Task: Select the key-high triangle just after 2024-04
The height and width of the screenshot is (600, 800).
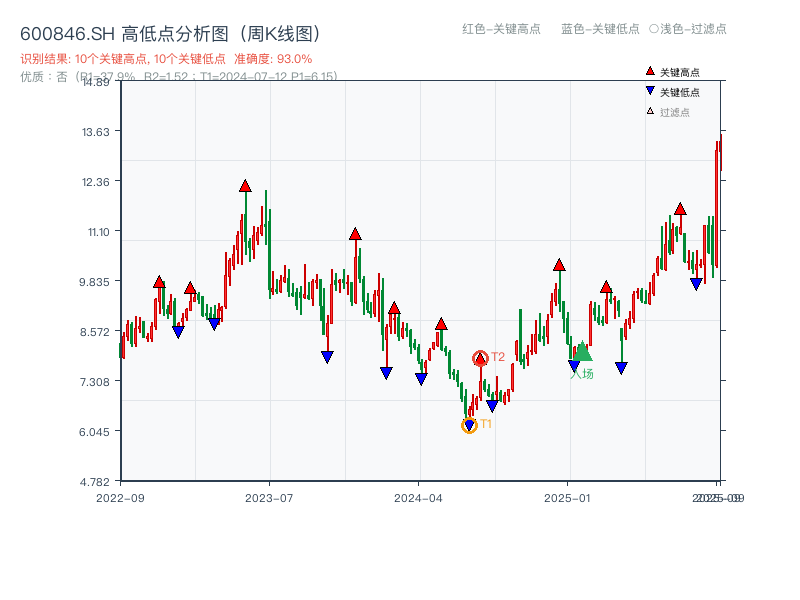Action: [x=441, y=323]
